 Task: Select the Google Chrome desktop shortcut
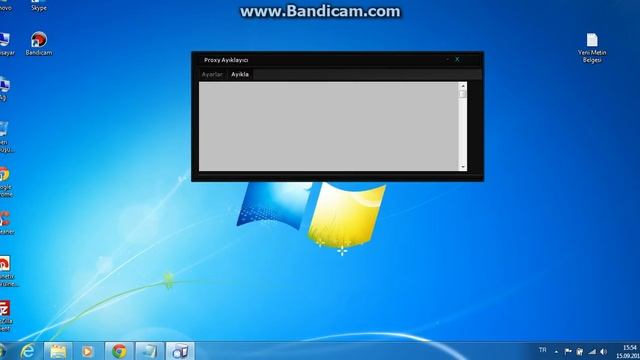pyautogui.click(x=5, y=182)
